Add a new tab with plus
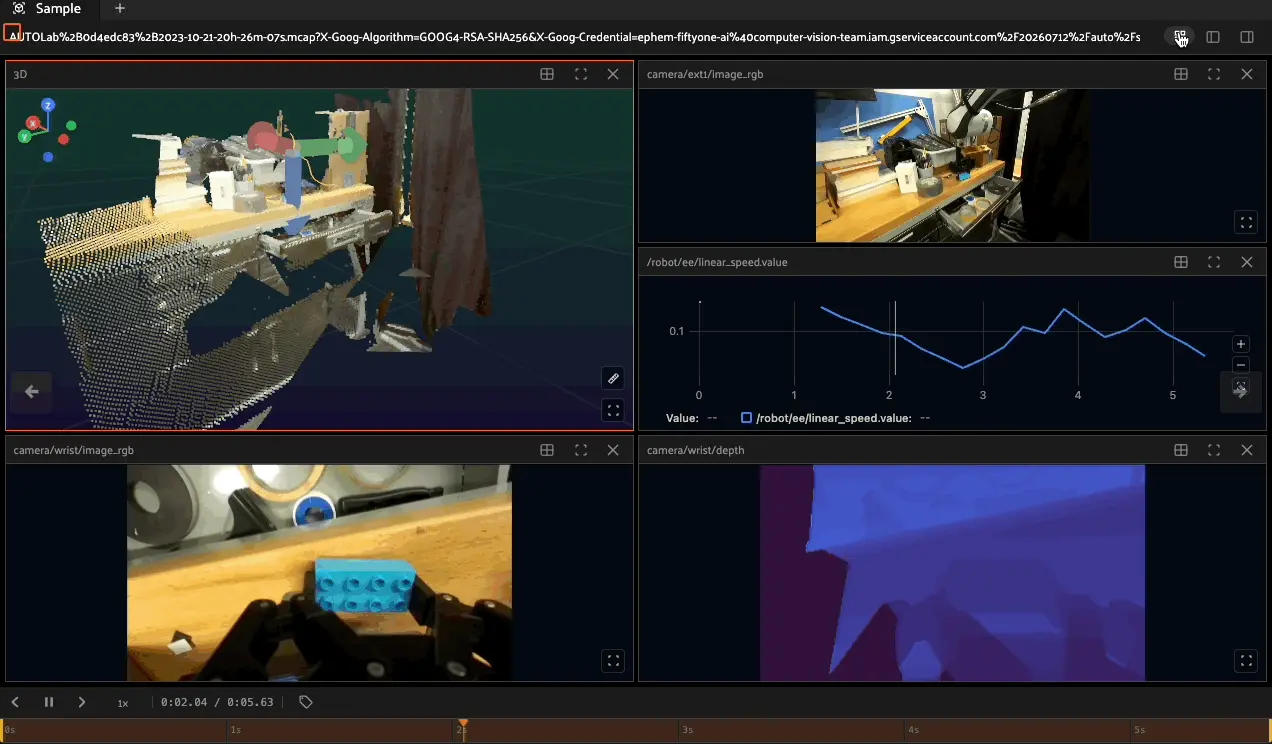The width and height of the screenshot is (1272, 744). [120, 9]
